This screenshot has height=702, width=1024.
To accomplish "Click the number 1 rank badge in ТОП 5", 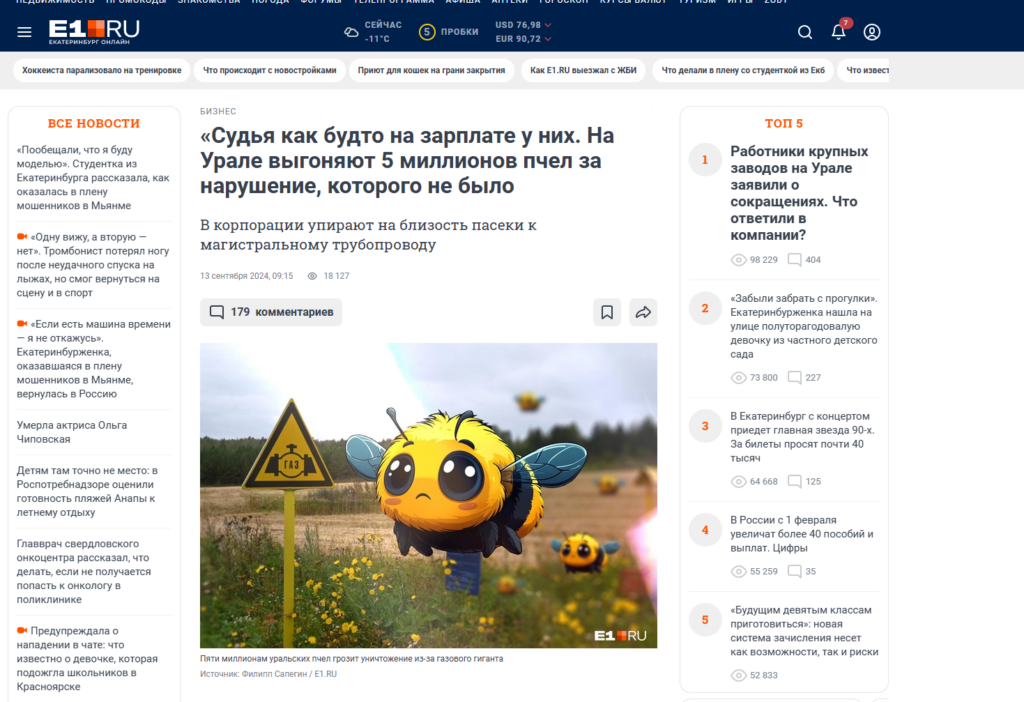I will pyautogui.click(x=705, y=160).
